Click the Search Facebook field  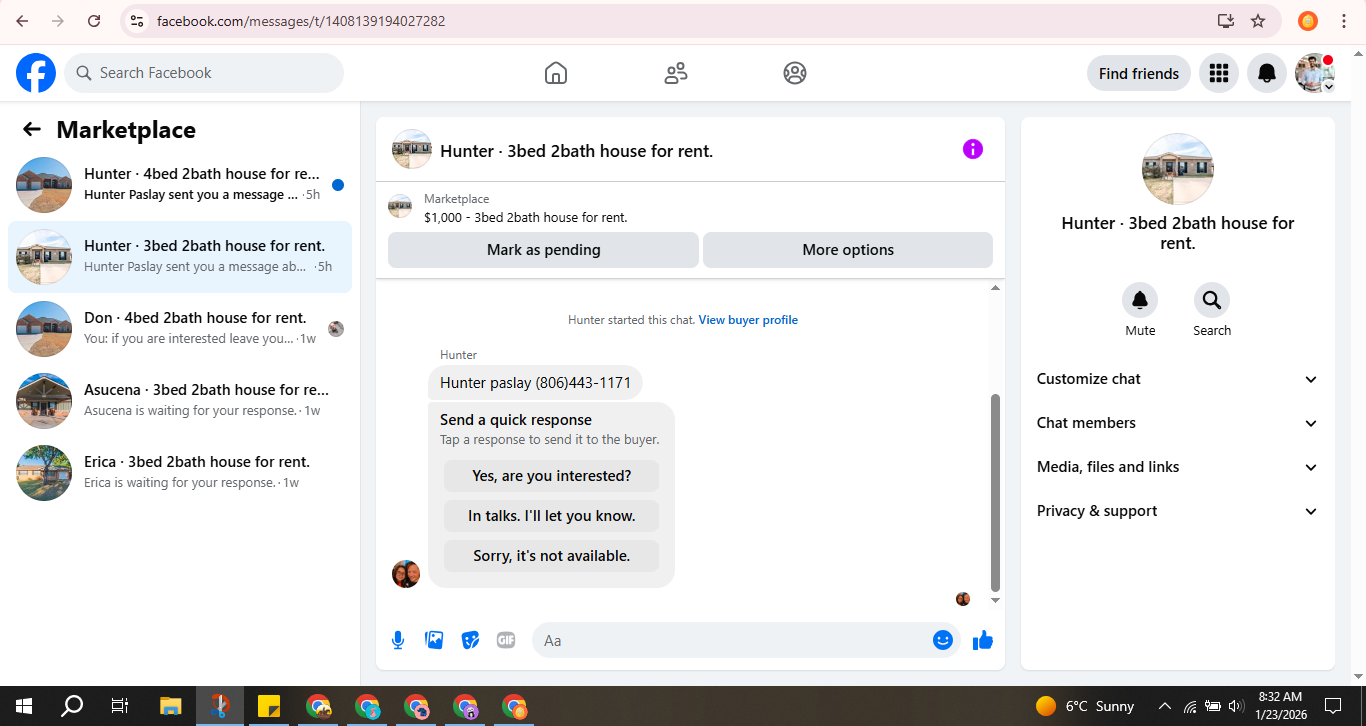tap(204, 73)
